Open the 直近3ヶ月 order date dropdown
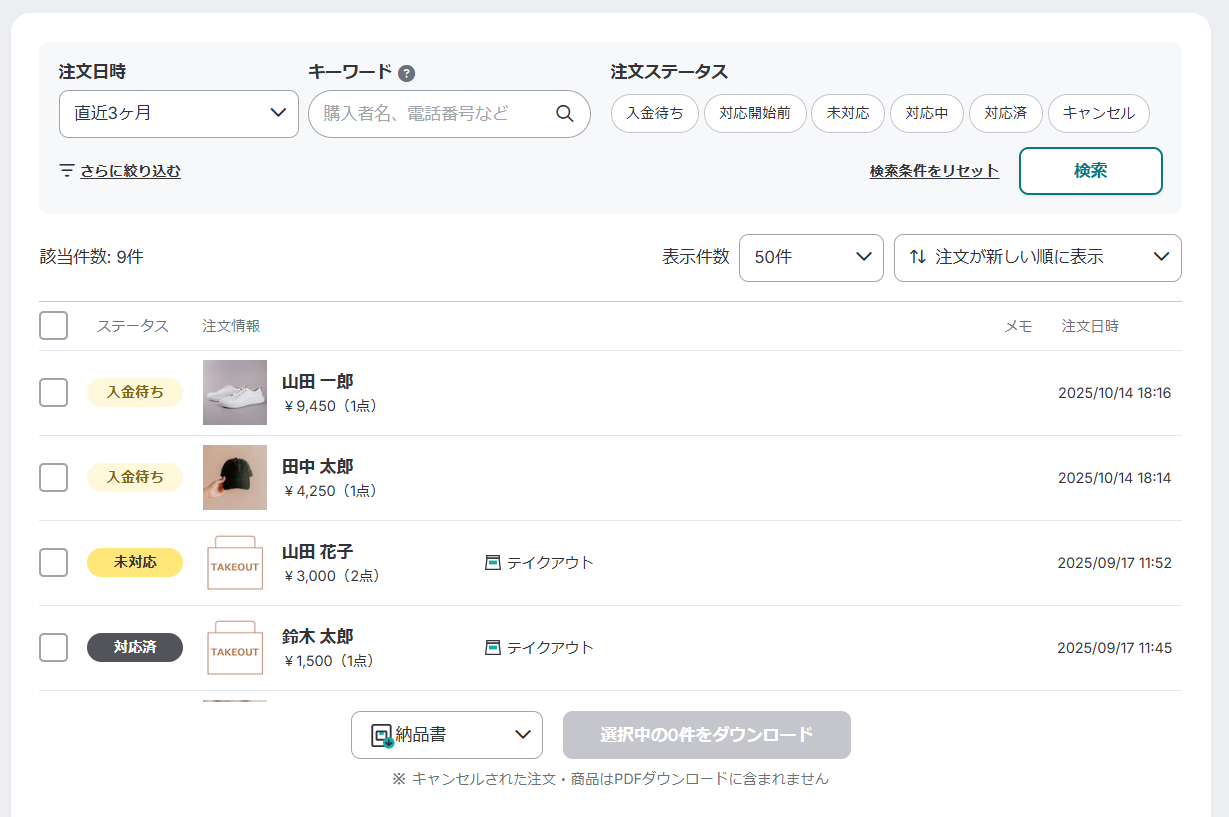Screen dimensions: 1229x817 tap(179, 114)
